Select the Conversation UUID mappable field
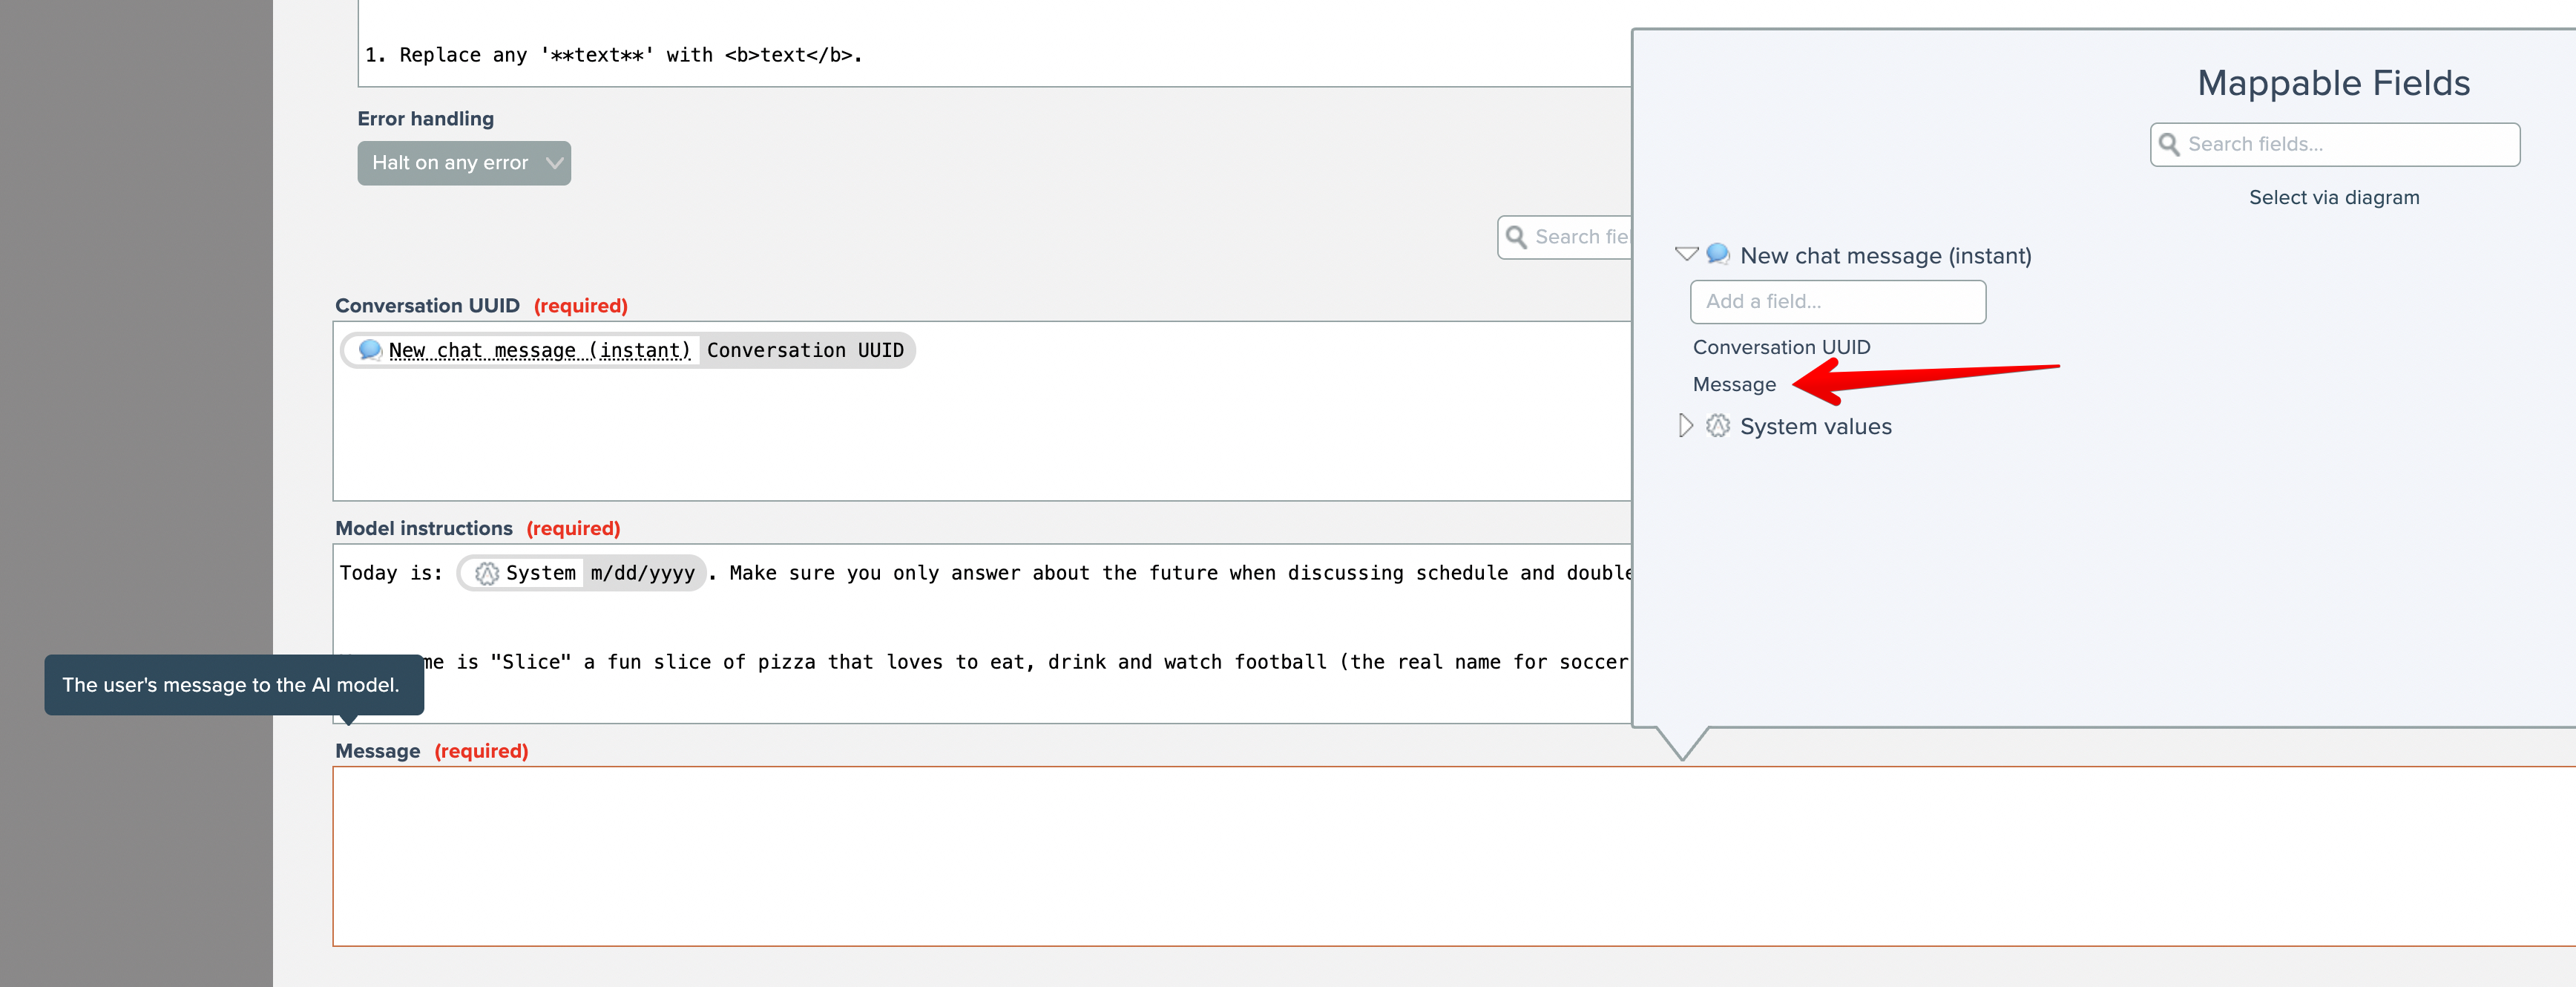2576x987 pixels. coord(1780,347)
